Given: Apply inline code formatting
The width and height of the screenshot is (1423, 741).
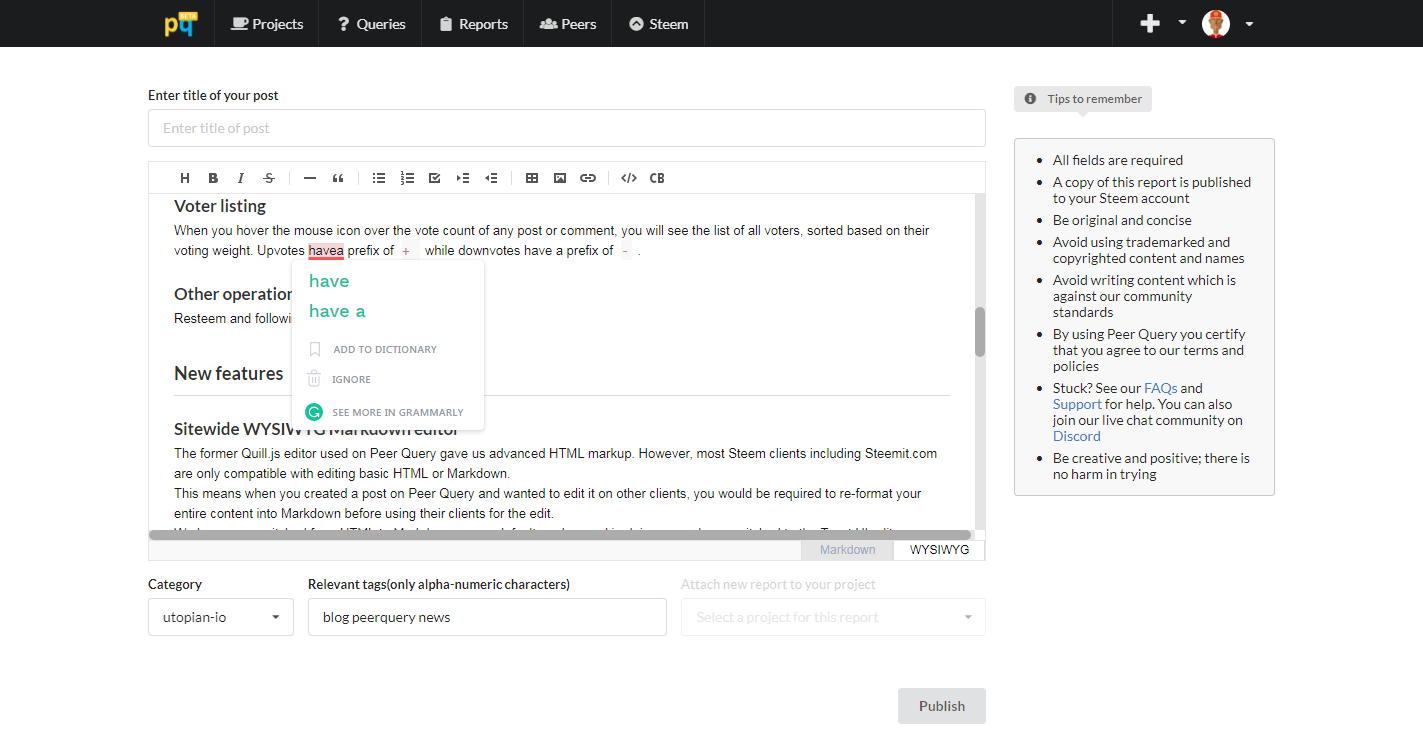Looking at the screenshot, I should pyautogui.click(x=629, y=178).
